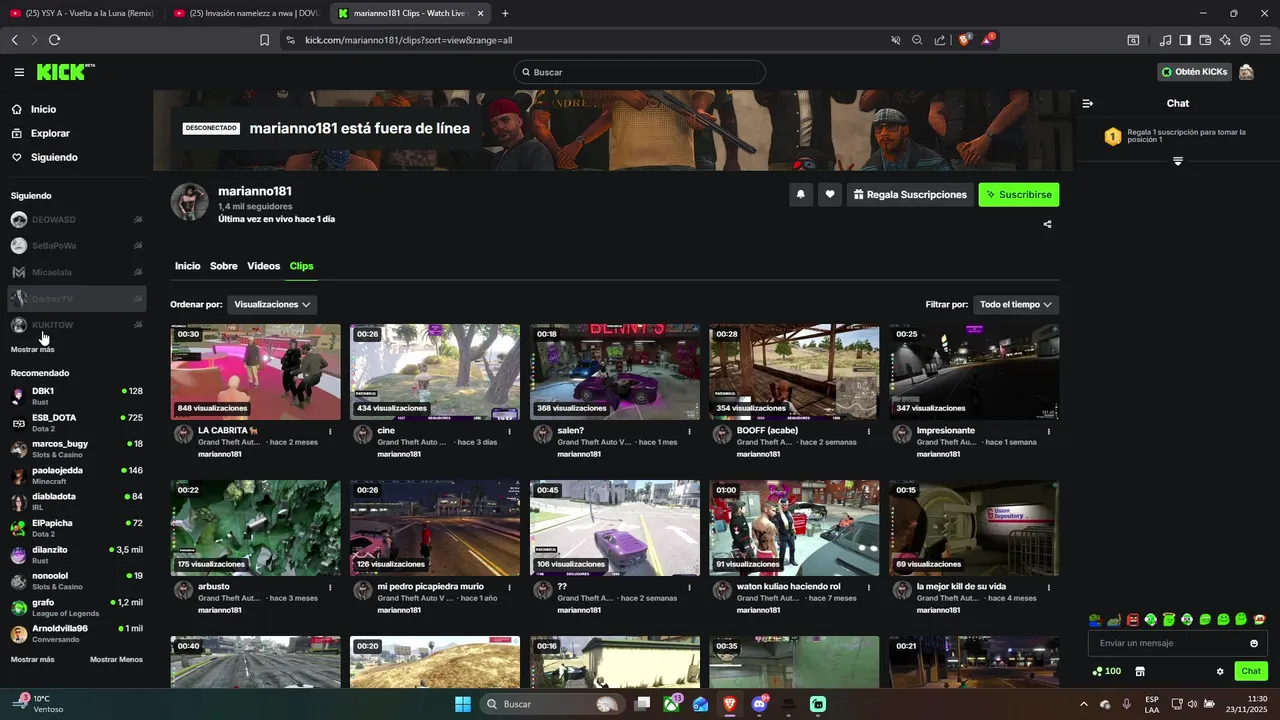This screenshot has height=720, width=1280.
Task: Open the Brave VPN shield icon
Action: pos(1245,40)
